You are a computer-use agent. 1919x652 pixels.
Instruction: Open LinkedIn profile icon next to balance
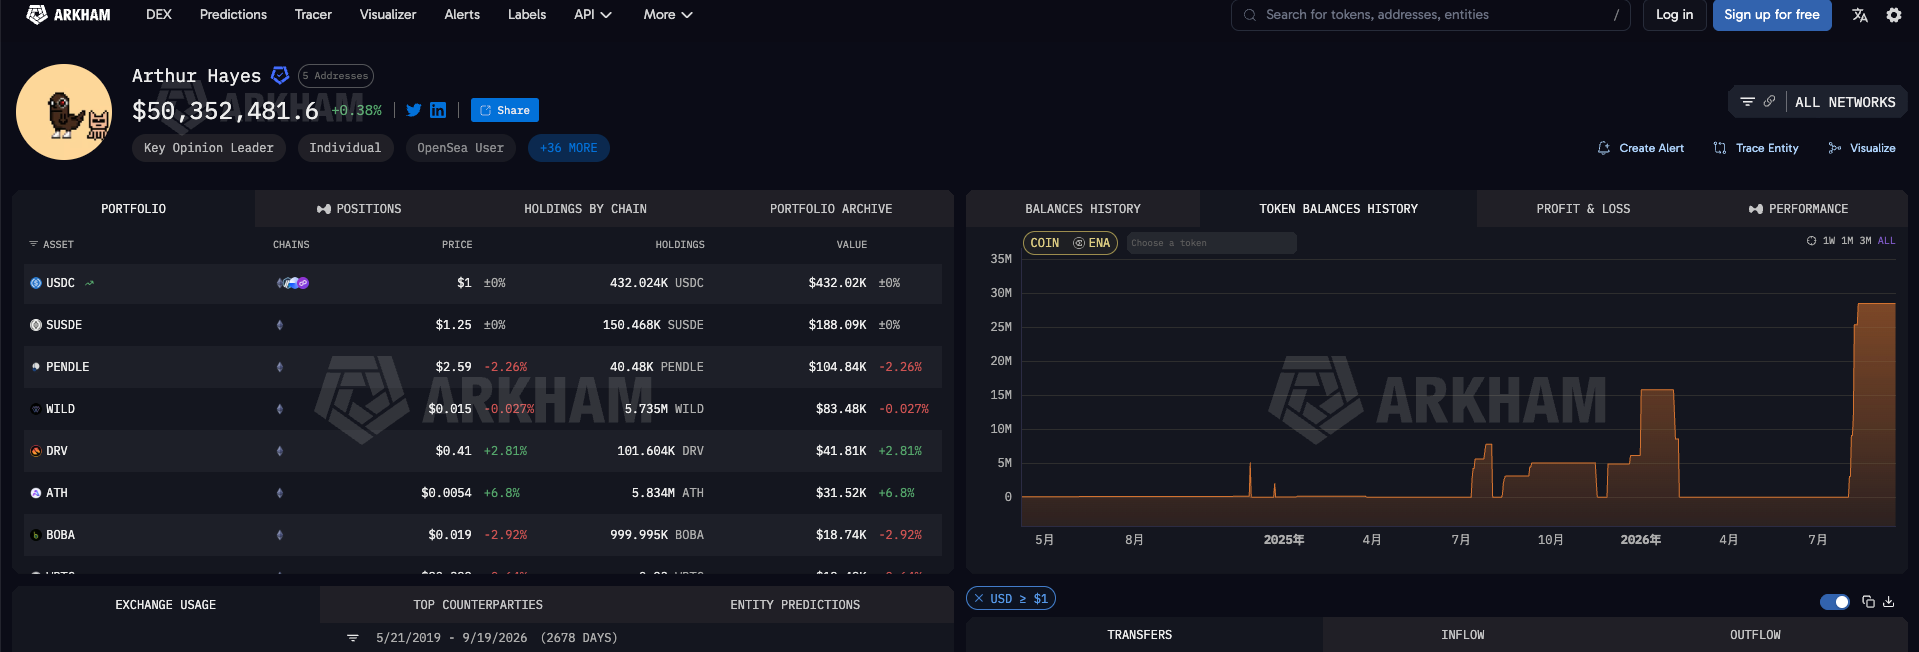(438, 110)
